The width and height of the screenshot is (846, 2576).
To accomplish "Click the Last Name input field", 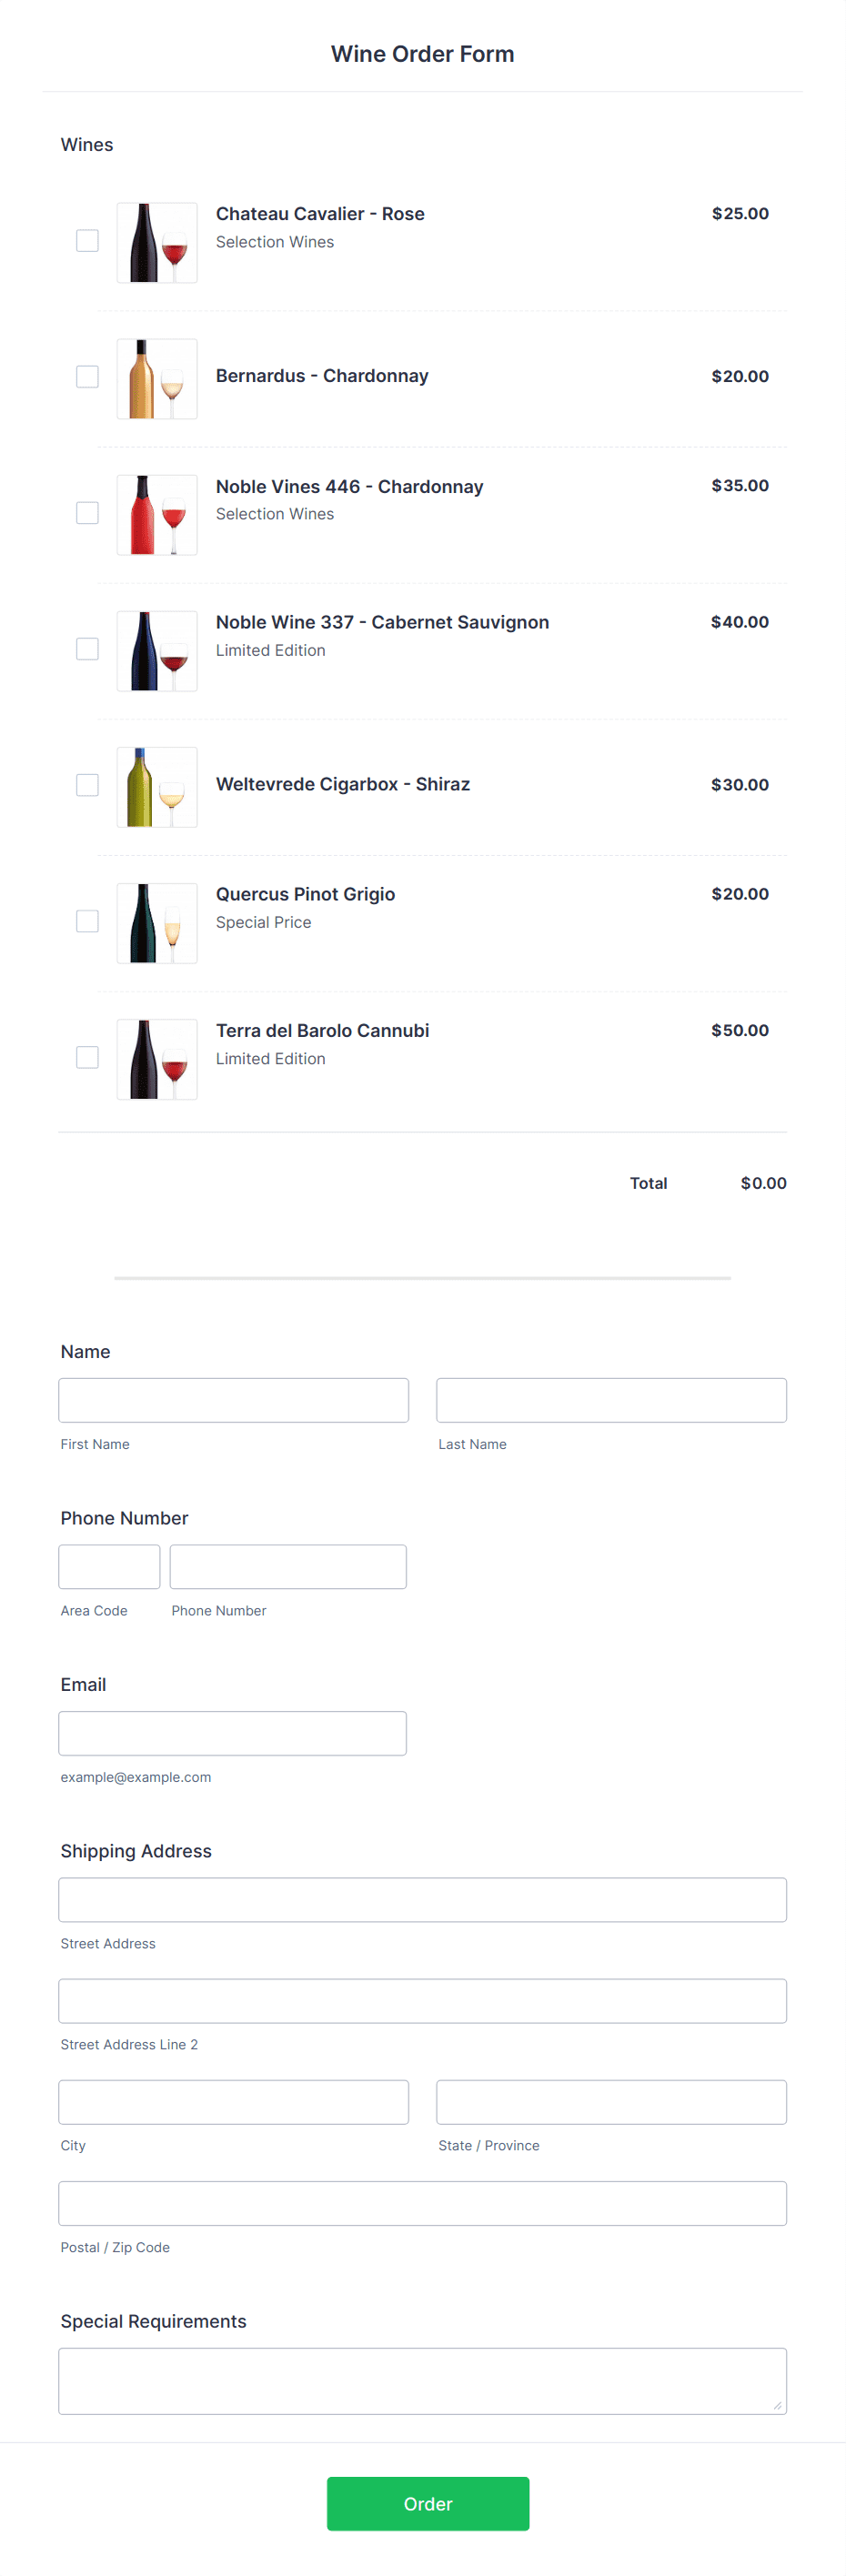I will point(611,1400).
